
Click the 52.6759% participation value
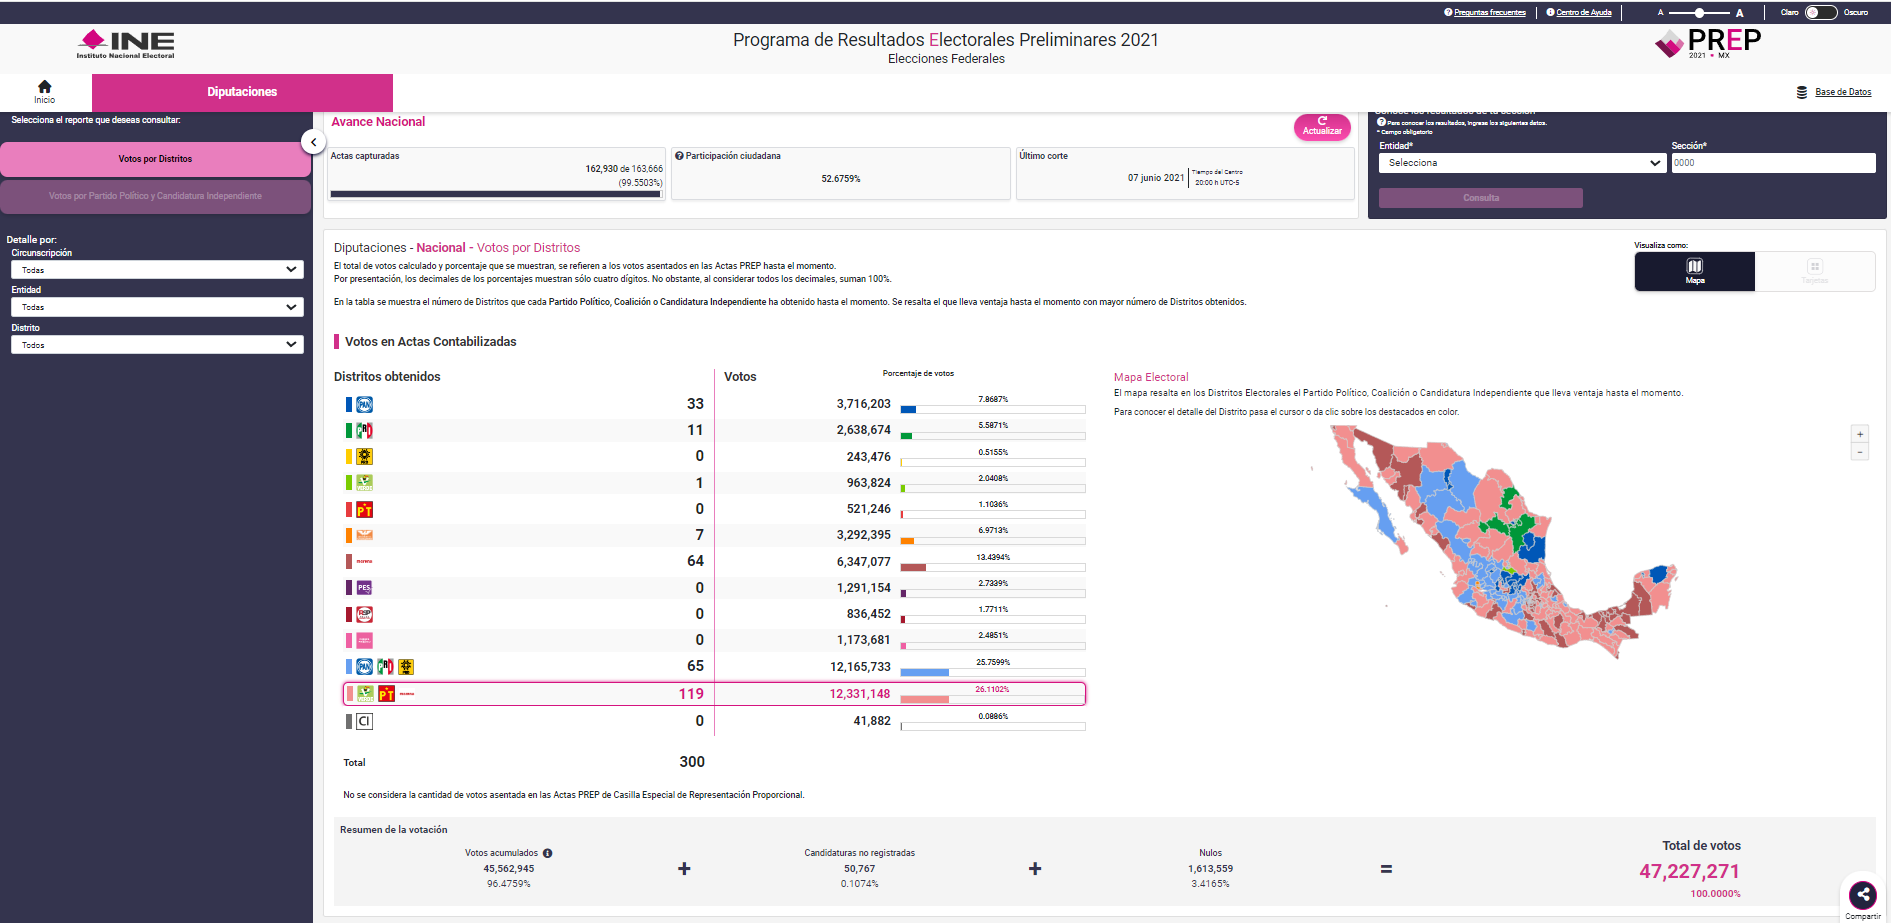841,179
